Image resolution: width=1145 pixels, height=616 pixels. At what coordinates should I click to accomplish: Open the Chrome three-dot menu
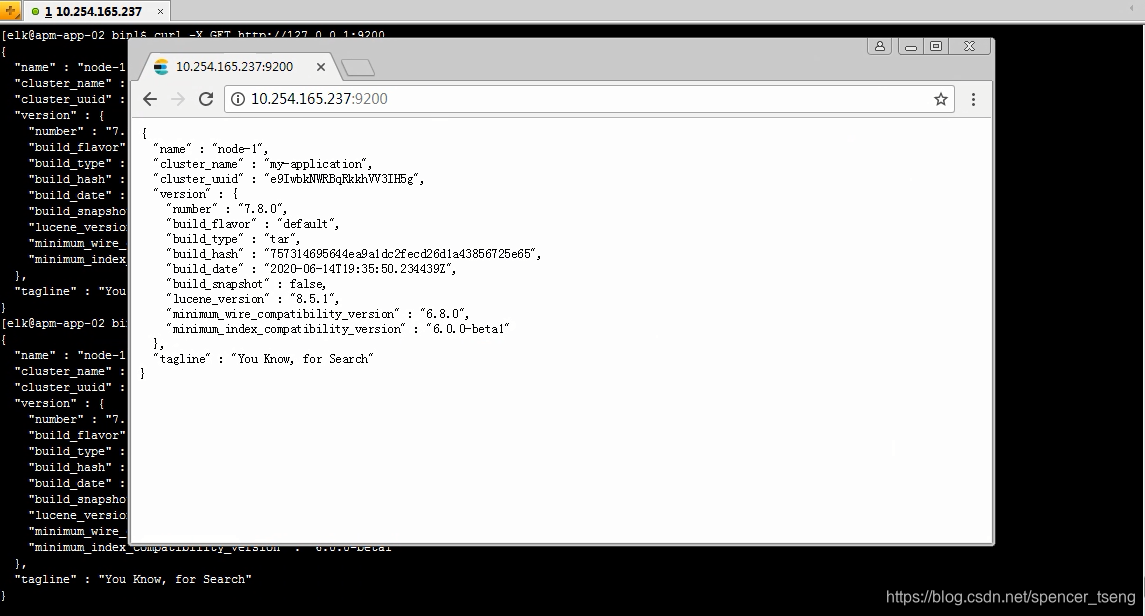coord(973,99)
